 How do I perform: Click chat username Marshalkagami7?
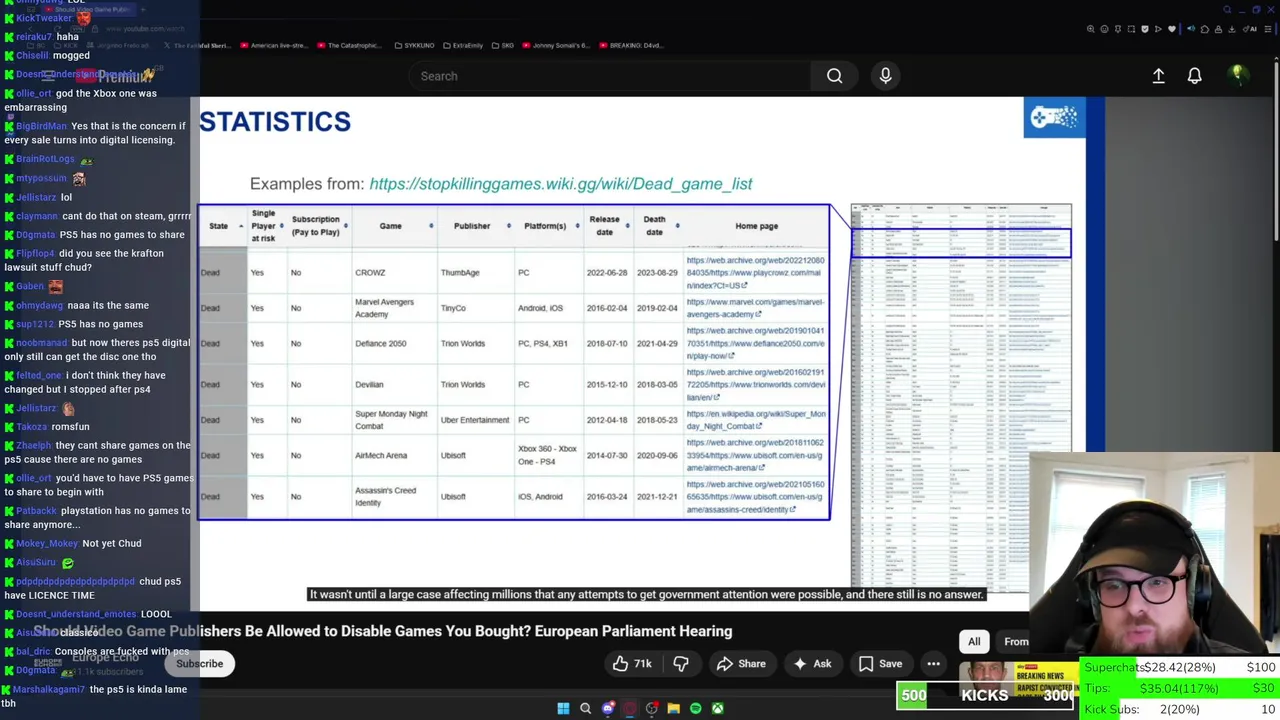[x=49, y=690]
